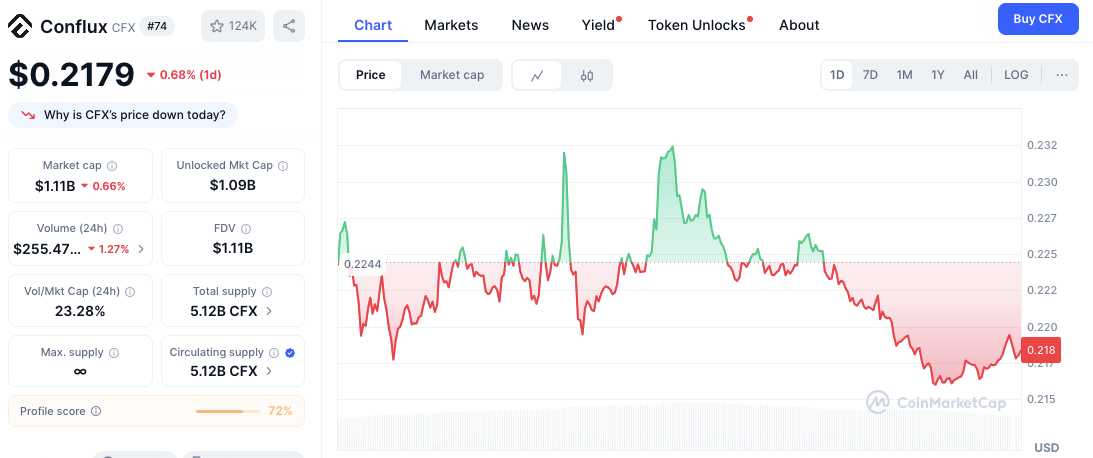Switch to candlestick chart icon
The image size is (1093, 458).
tap(587, 75)
